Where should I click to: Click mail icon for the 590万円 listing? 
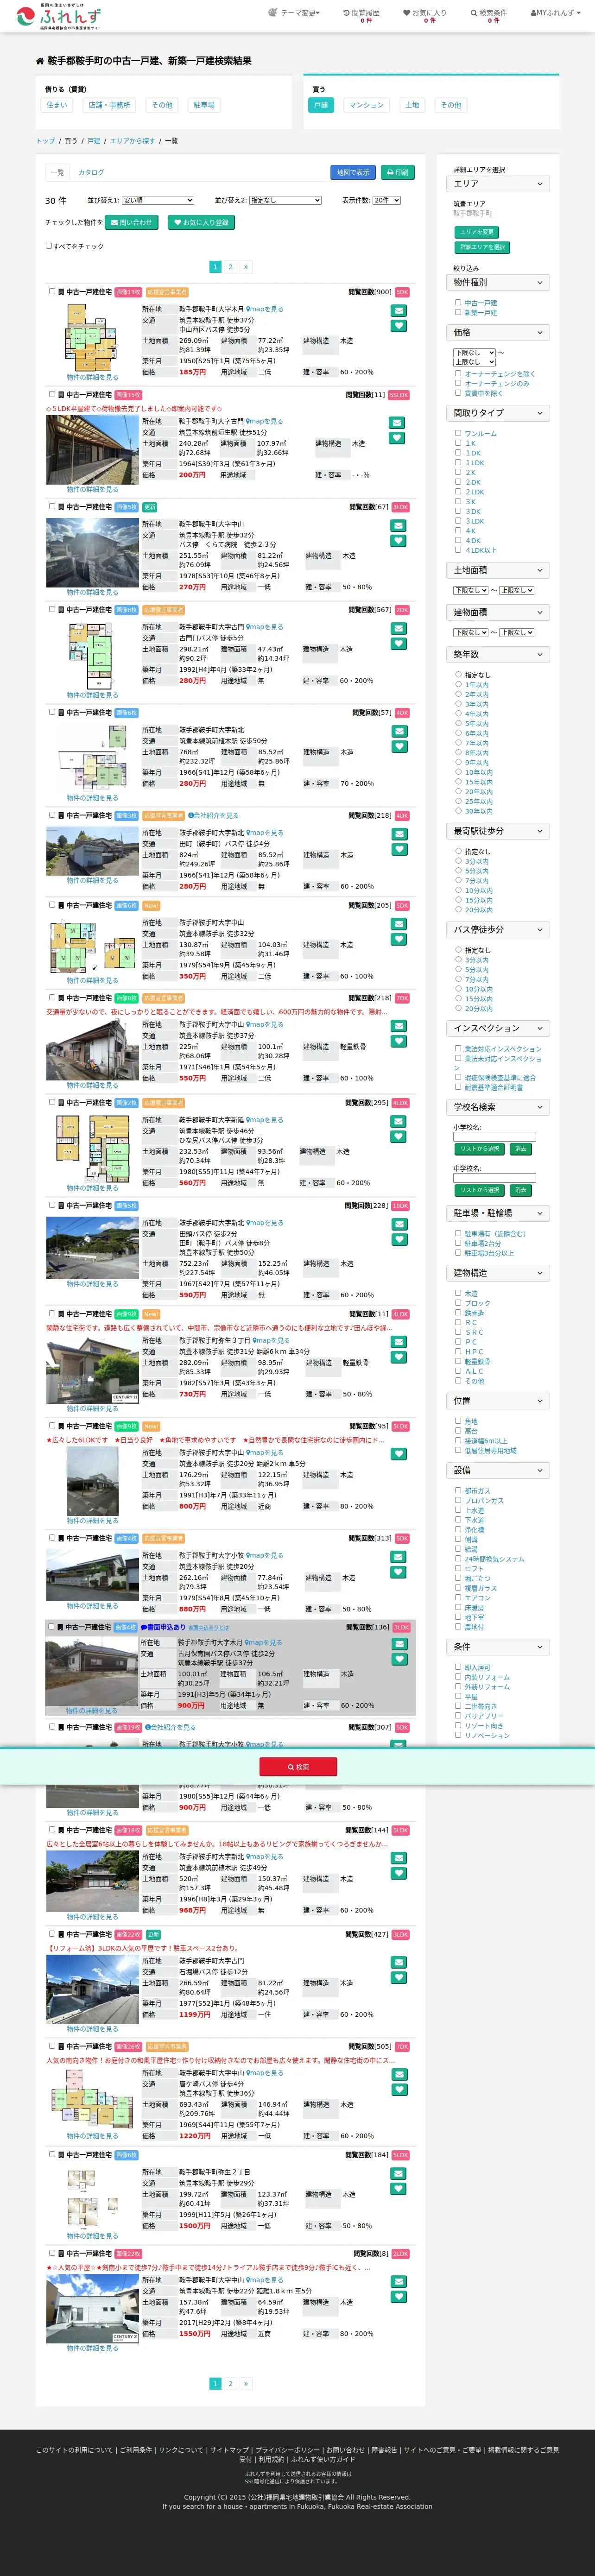398,1224
